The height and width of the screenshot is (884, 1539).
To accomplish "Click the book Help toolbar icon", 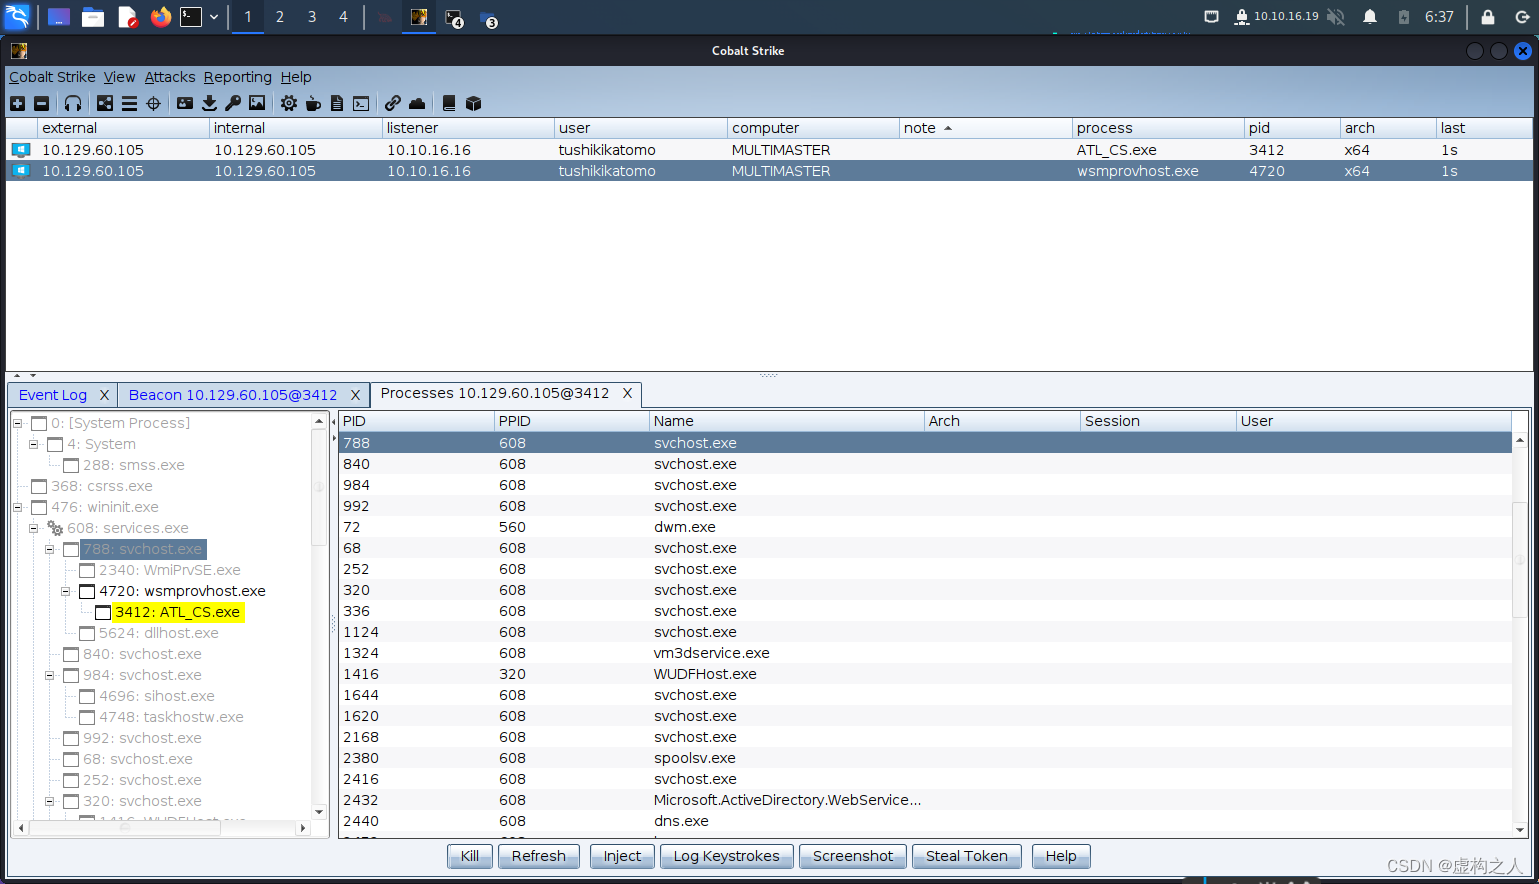I will (449, 103).
